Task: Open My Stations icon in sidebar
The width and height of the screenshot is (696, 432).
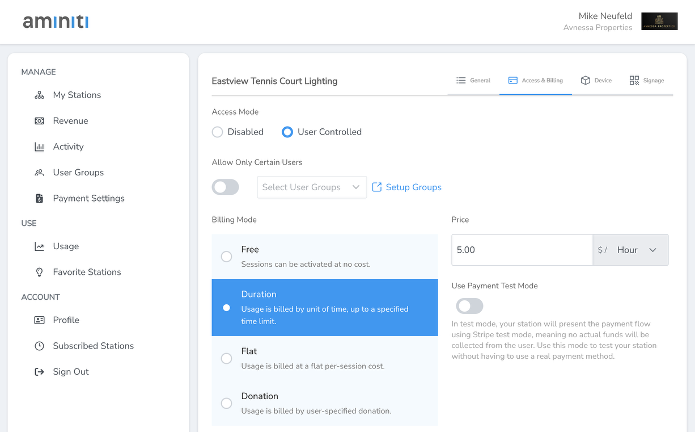Action: coord(40,95)
